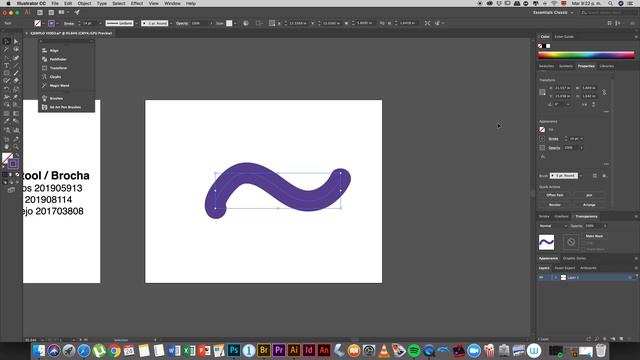Open InDesign from the Dock
Screen dimensions: 640x360
pyautogui.click(x=309, y=350)
